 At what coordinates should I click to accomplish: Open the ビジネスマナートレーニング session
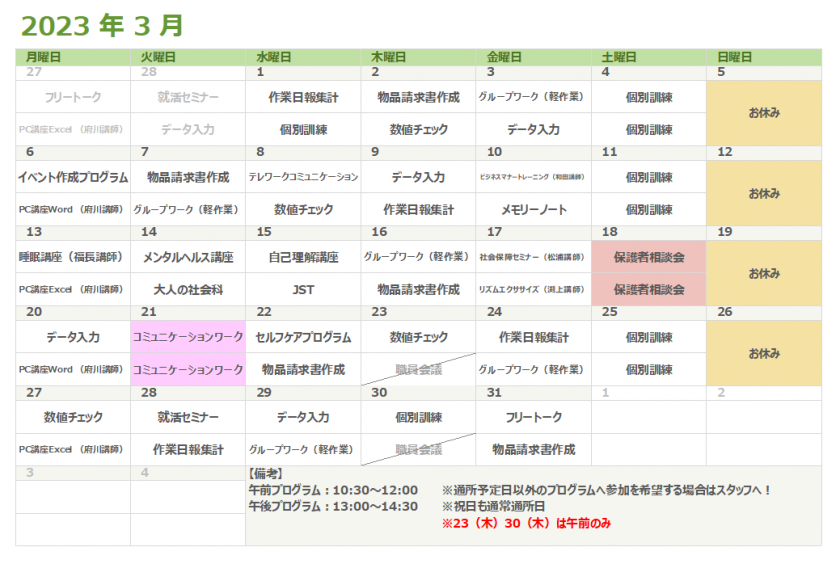pyautogui.click(x=532, y=177)
